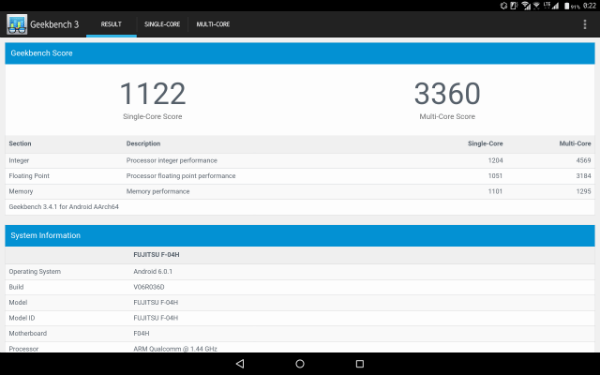Tap Floating Point multi-core value 3184
Viewport: 600px width, 375px height.
point(584,176)
